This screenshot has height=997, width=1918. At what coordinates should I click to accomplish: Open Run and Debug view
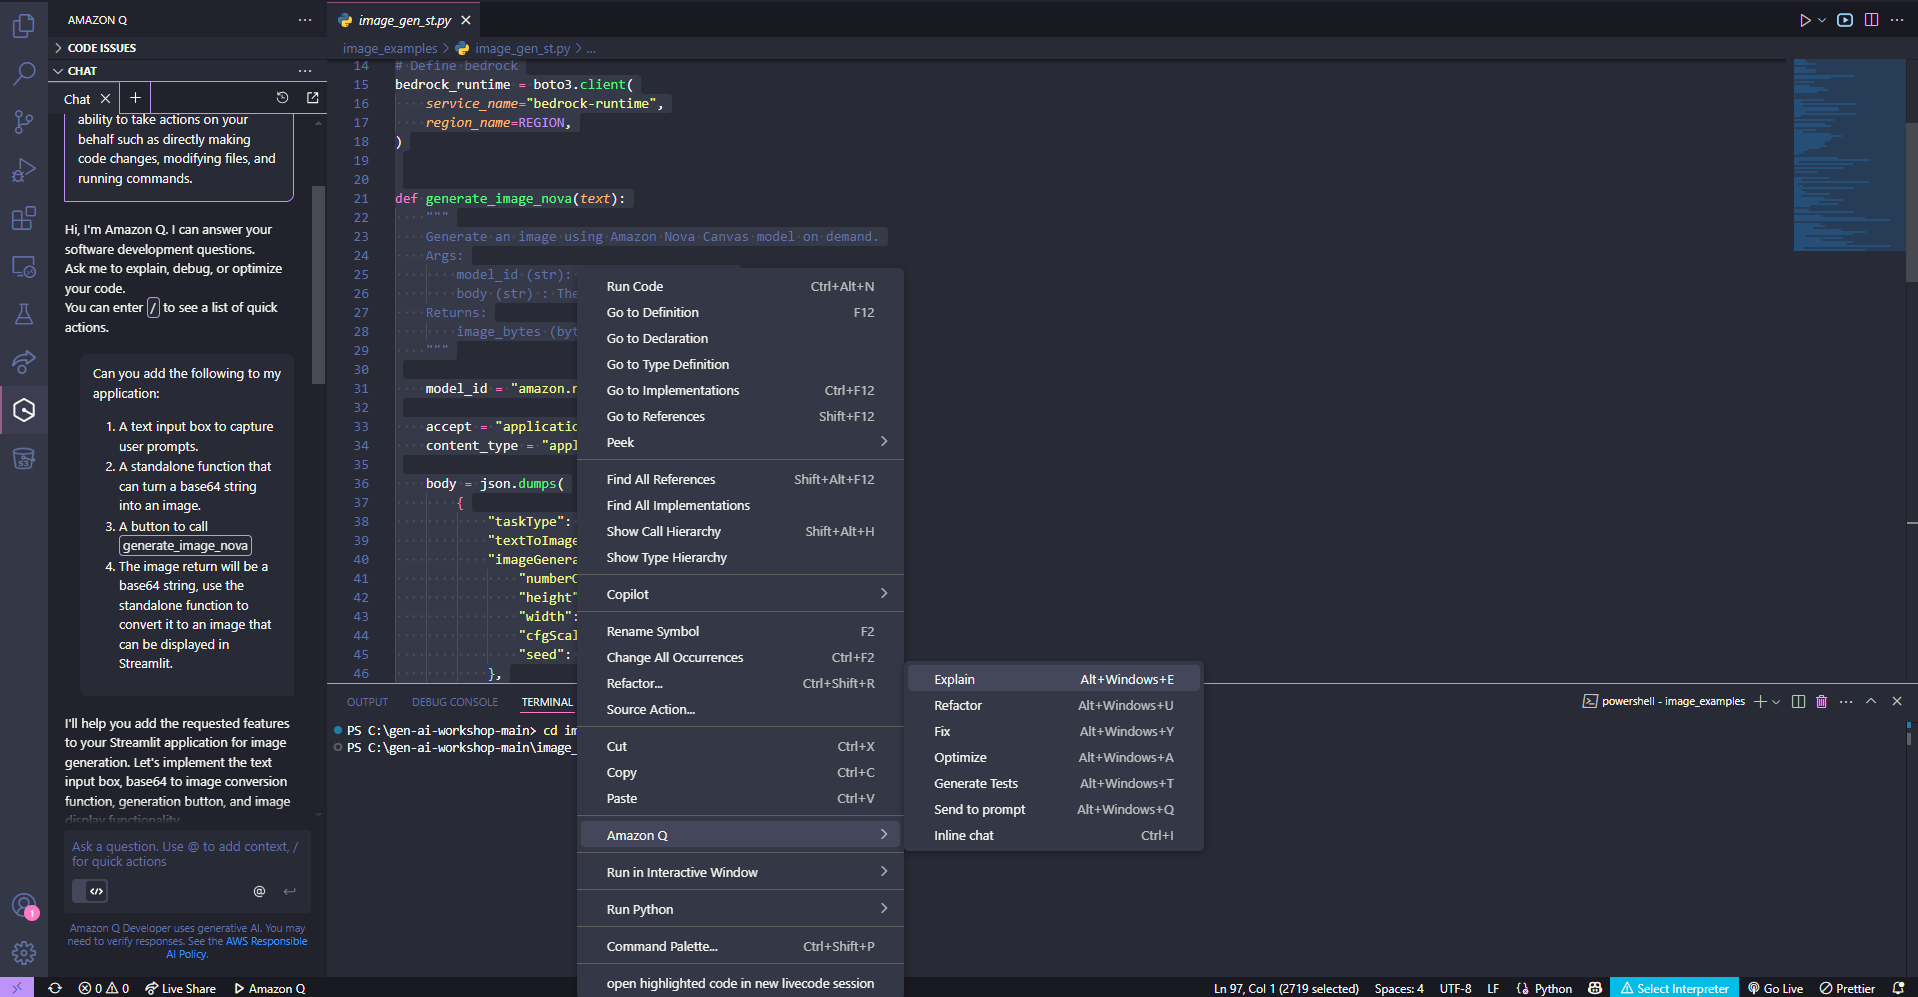click(x=24, y=170)
